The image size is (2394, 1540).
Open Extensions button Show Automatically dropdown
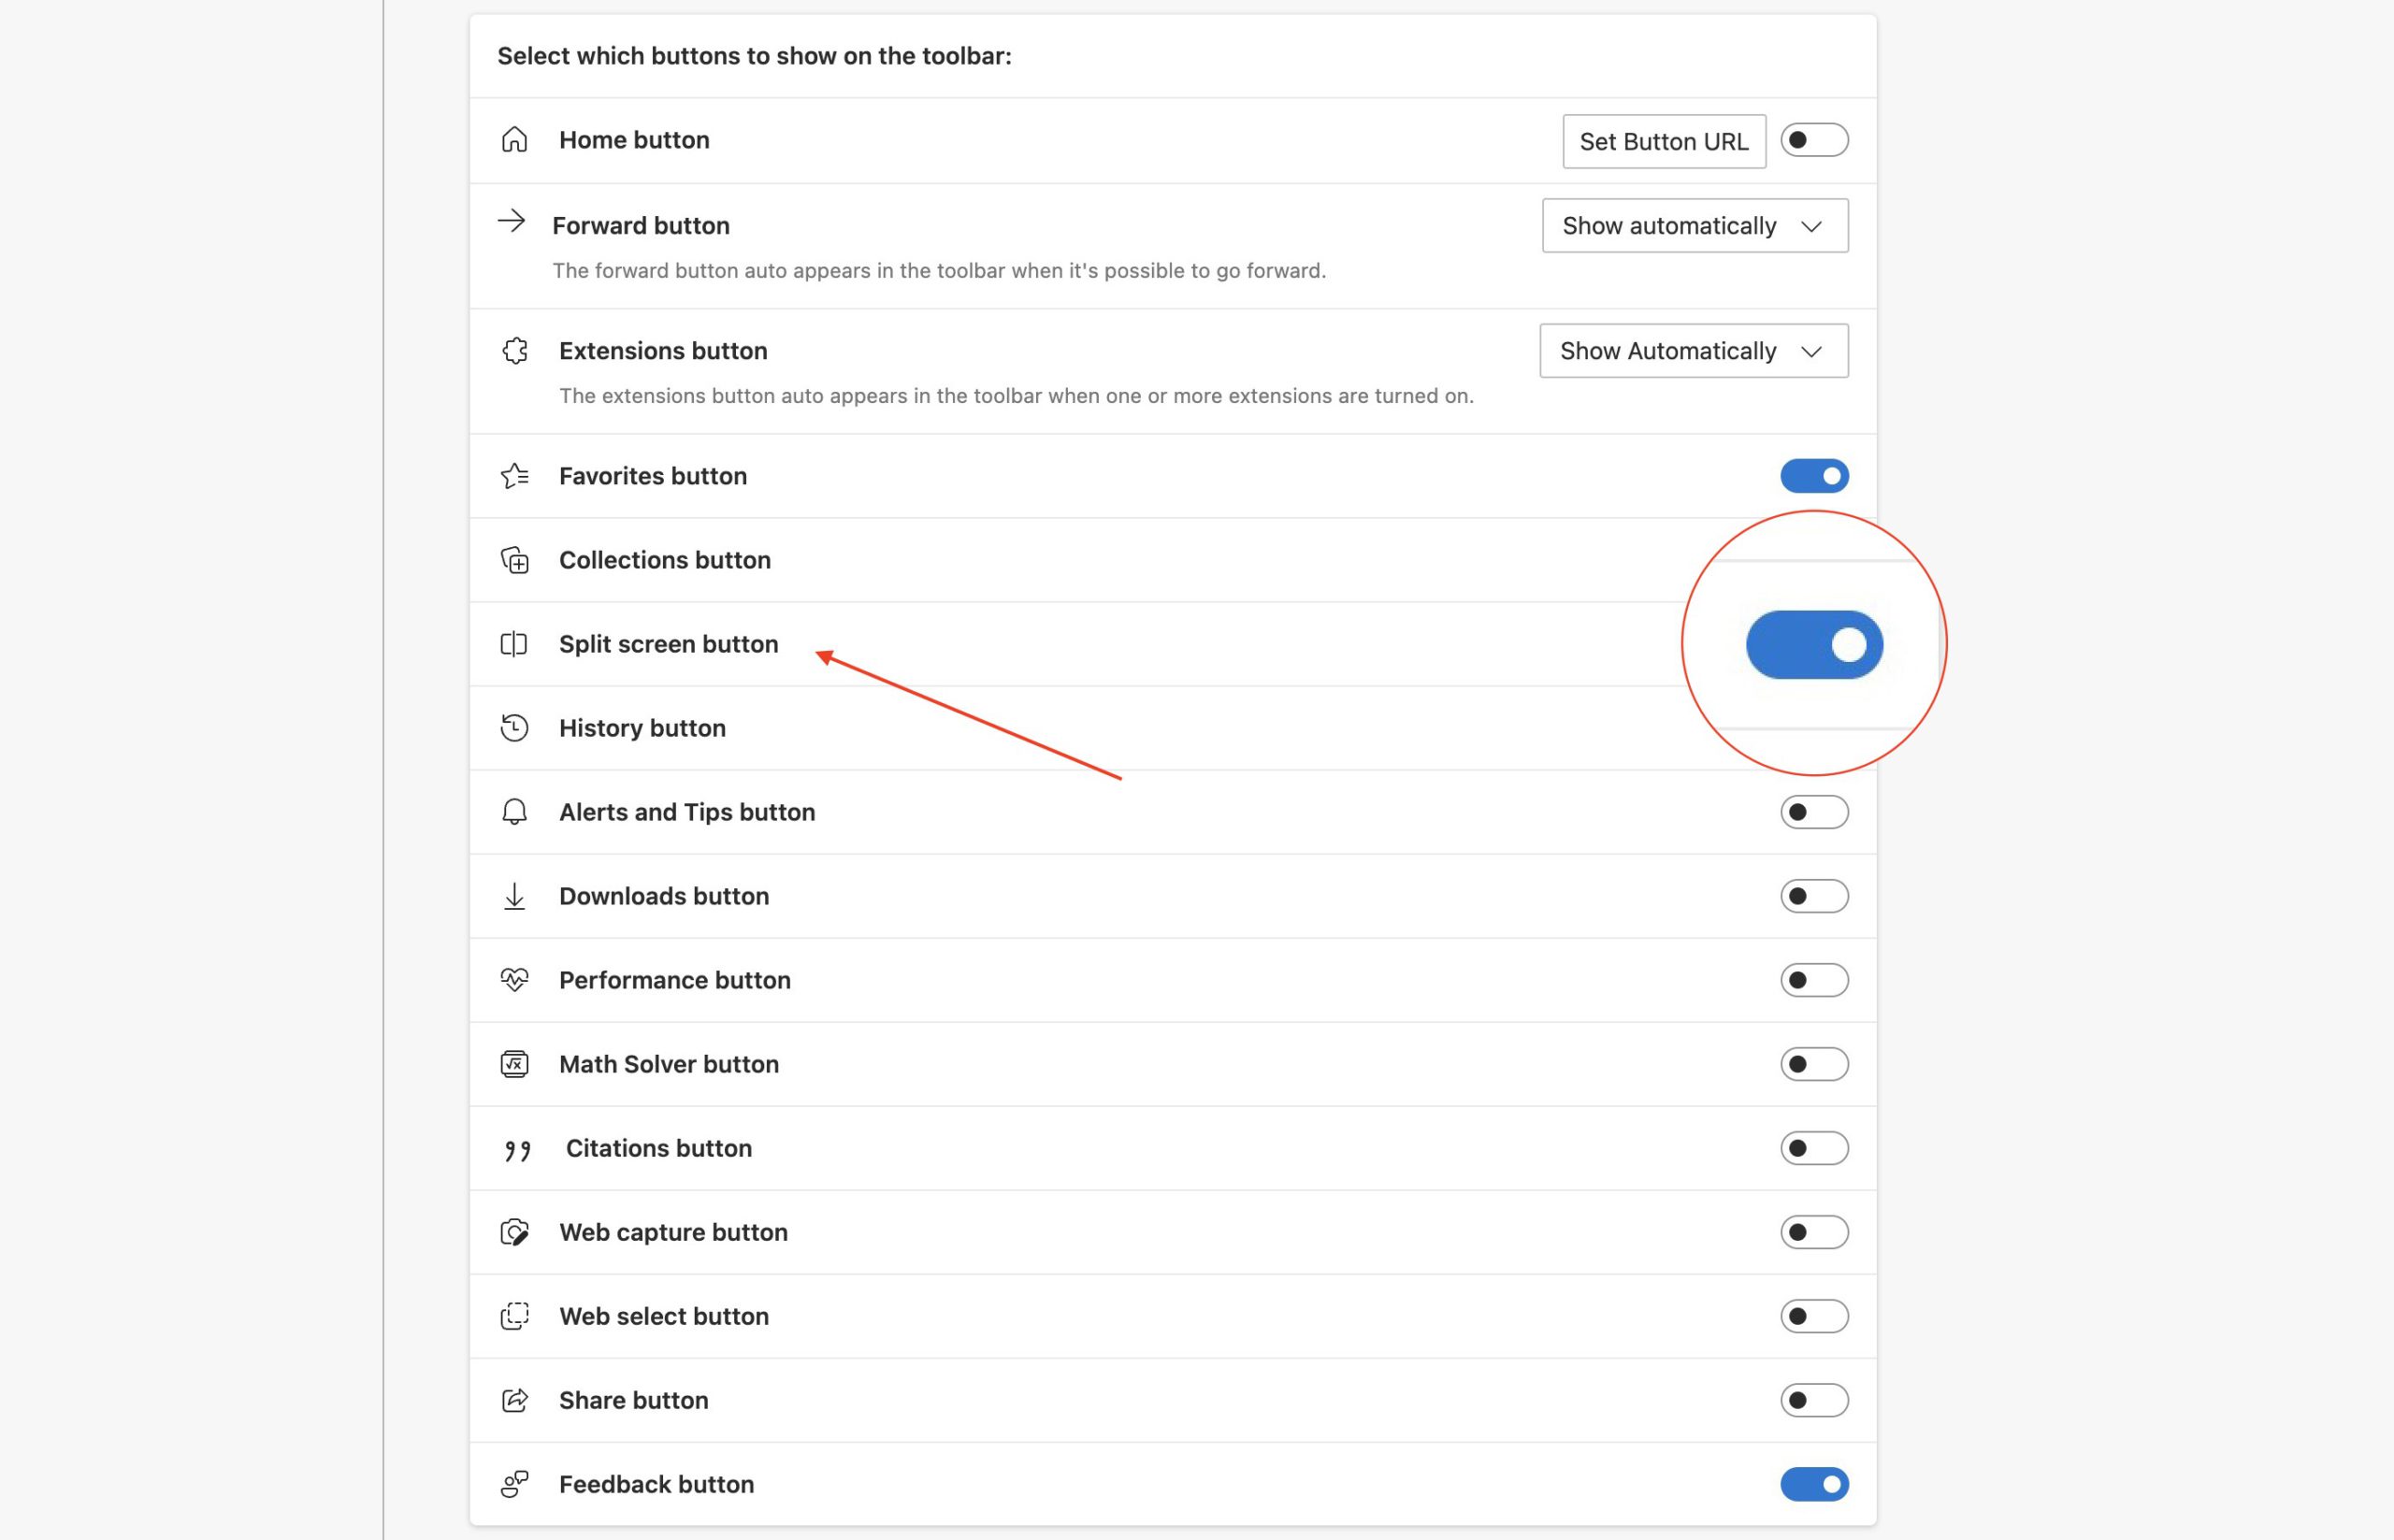coord(1693,351)
